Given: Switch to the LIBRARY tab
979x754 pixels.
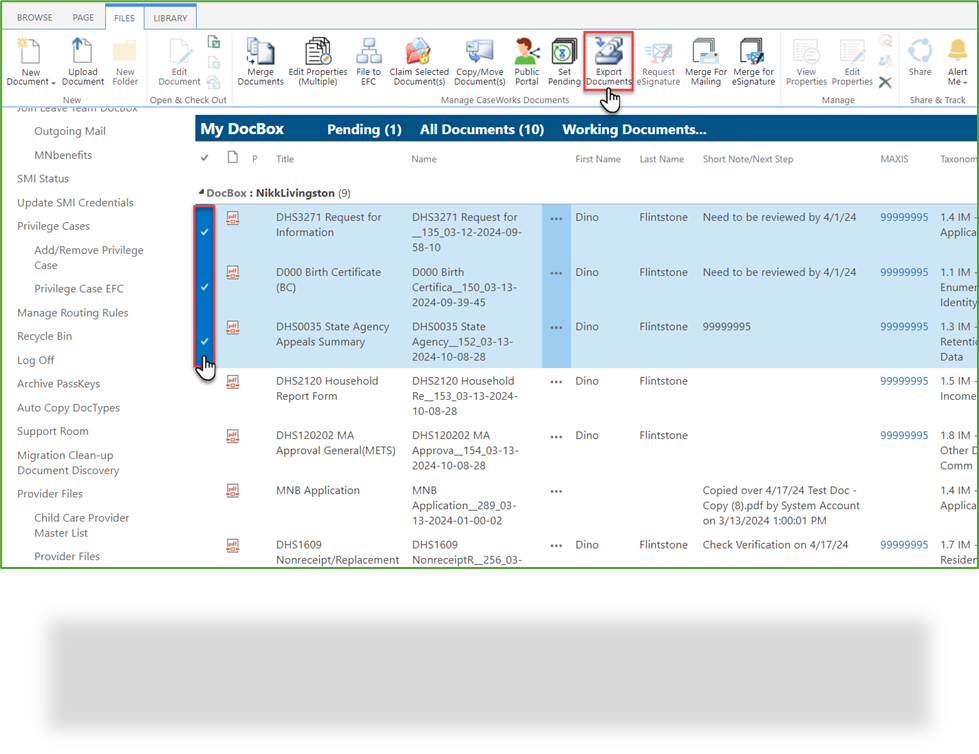Looking at the screenshot, I should 170,17.
